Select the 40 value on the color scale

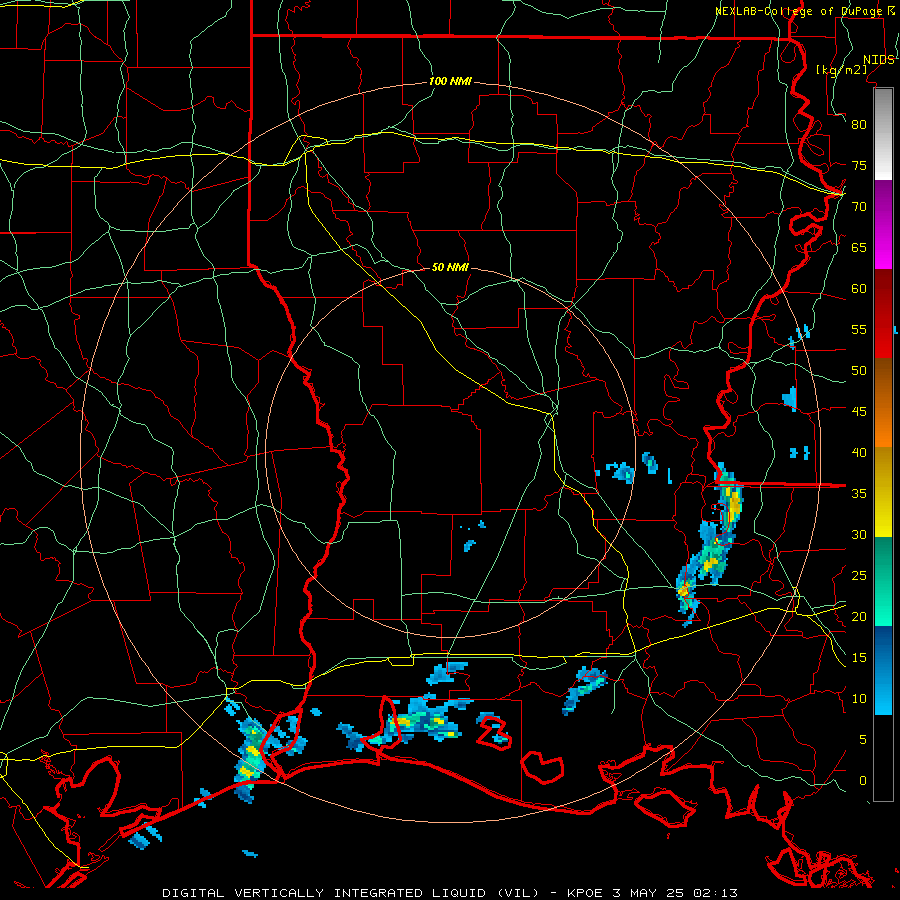point(859,452)
